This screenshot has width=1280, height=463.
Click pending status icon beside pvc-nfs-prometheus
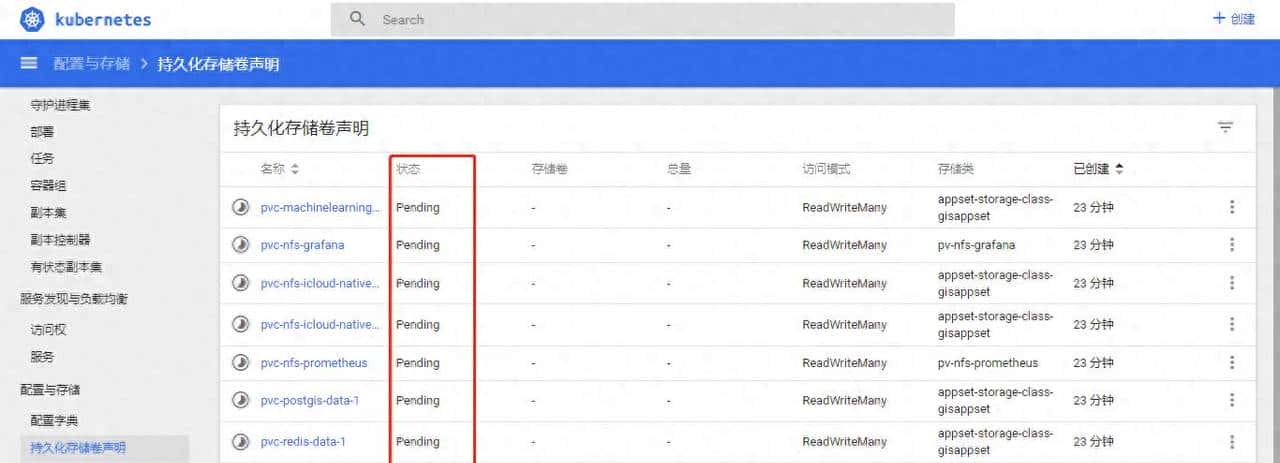[240, 363]
